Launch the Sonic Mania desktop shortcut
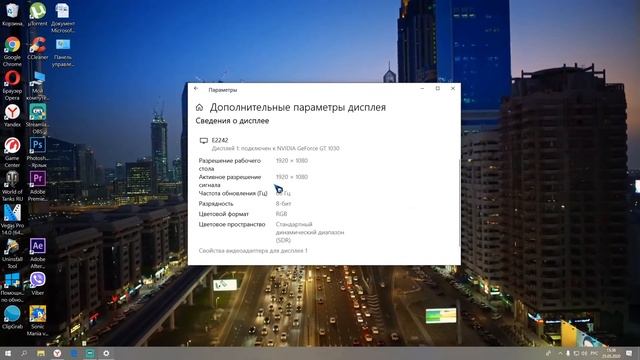Viewport: 640px width, 360px height. coord(38,321)
